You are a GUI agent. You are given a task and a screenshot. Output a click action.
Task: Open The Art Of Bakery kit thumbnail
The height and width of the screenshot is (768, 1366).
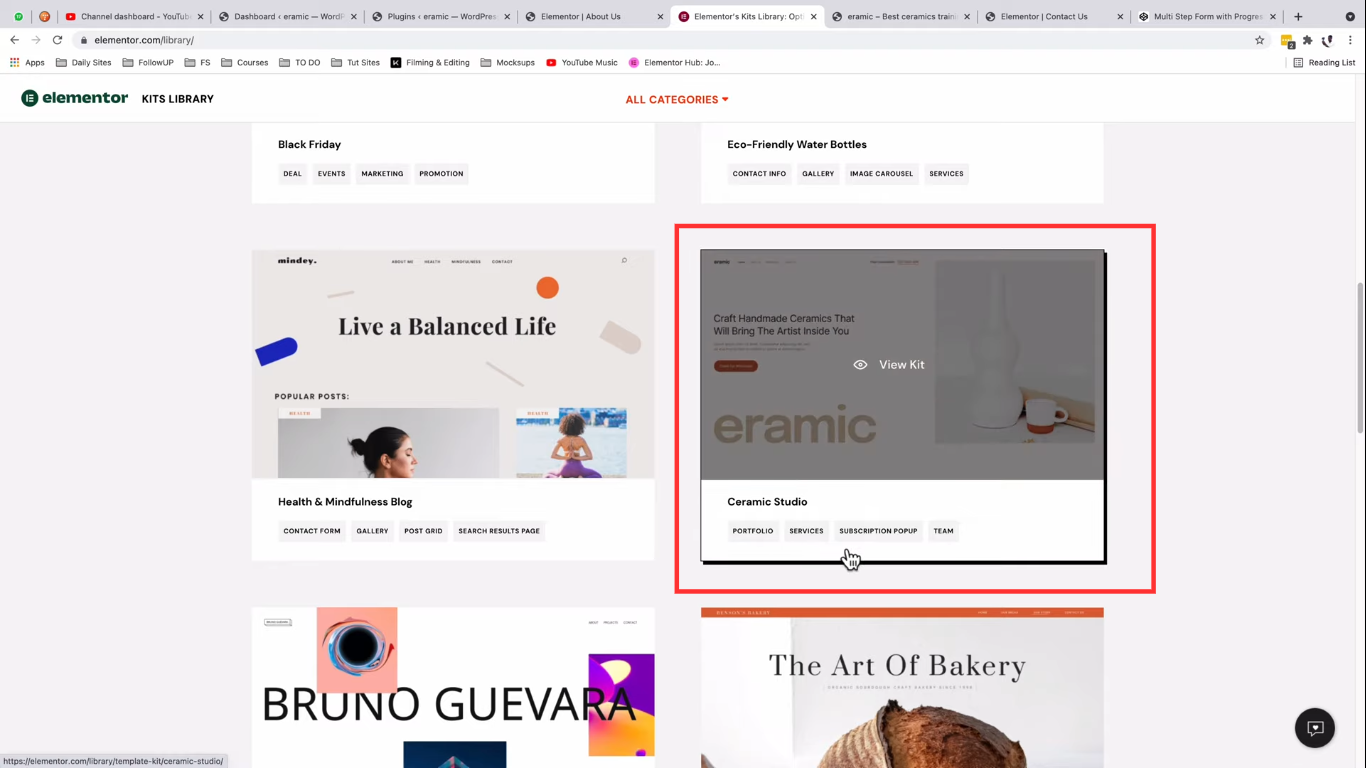pos(902,687)
